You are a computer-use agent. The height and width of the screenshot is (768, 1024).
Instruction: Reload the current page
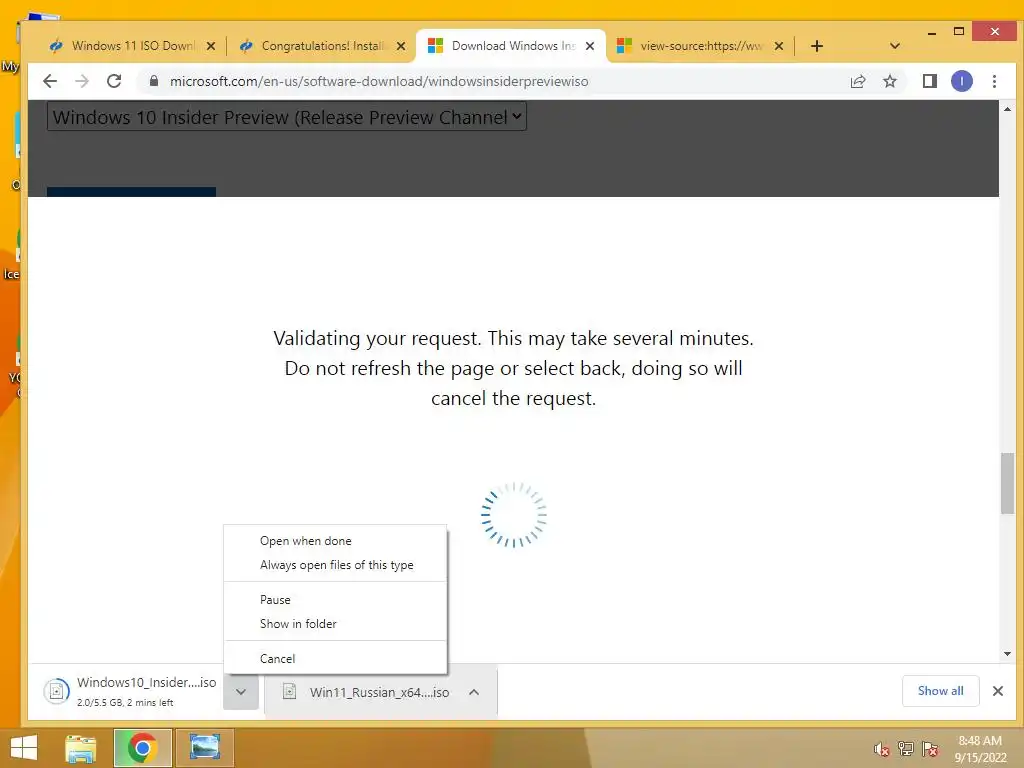click(x=114, y=81)
